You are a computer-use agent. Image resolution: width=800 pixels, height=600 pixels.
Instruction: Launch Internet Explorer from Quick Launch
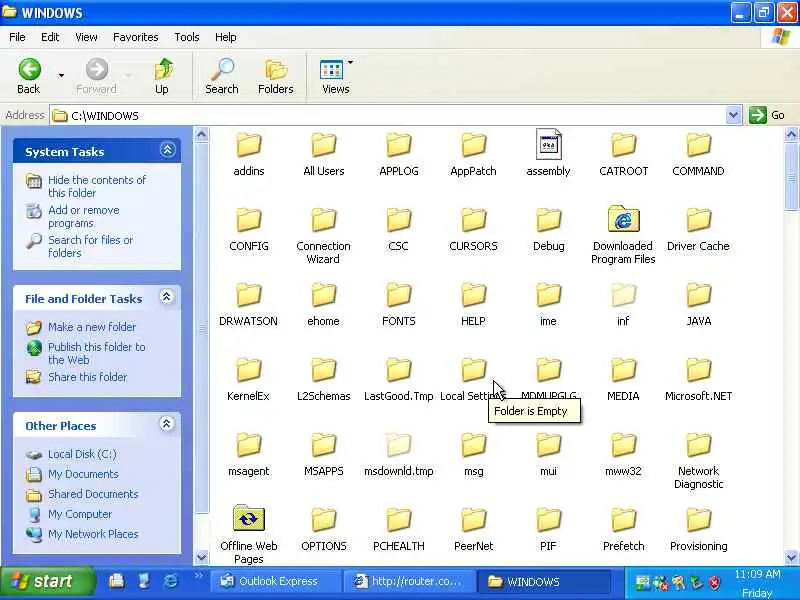pyautogui.click(x=170, y=581)
